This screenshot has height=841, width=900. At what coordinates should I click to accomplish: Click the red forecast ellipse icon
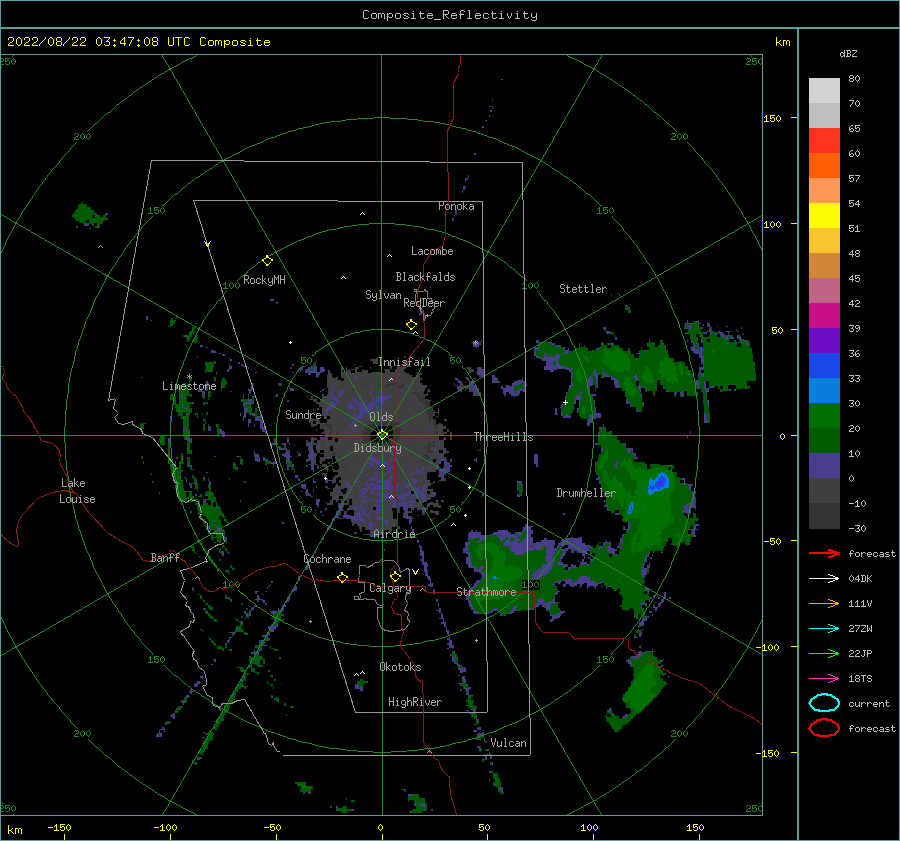pyautogui.click(x=824, y=728)
